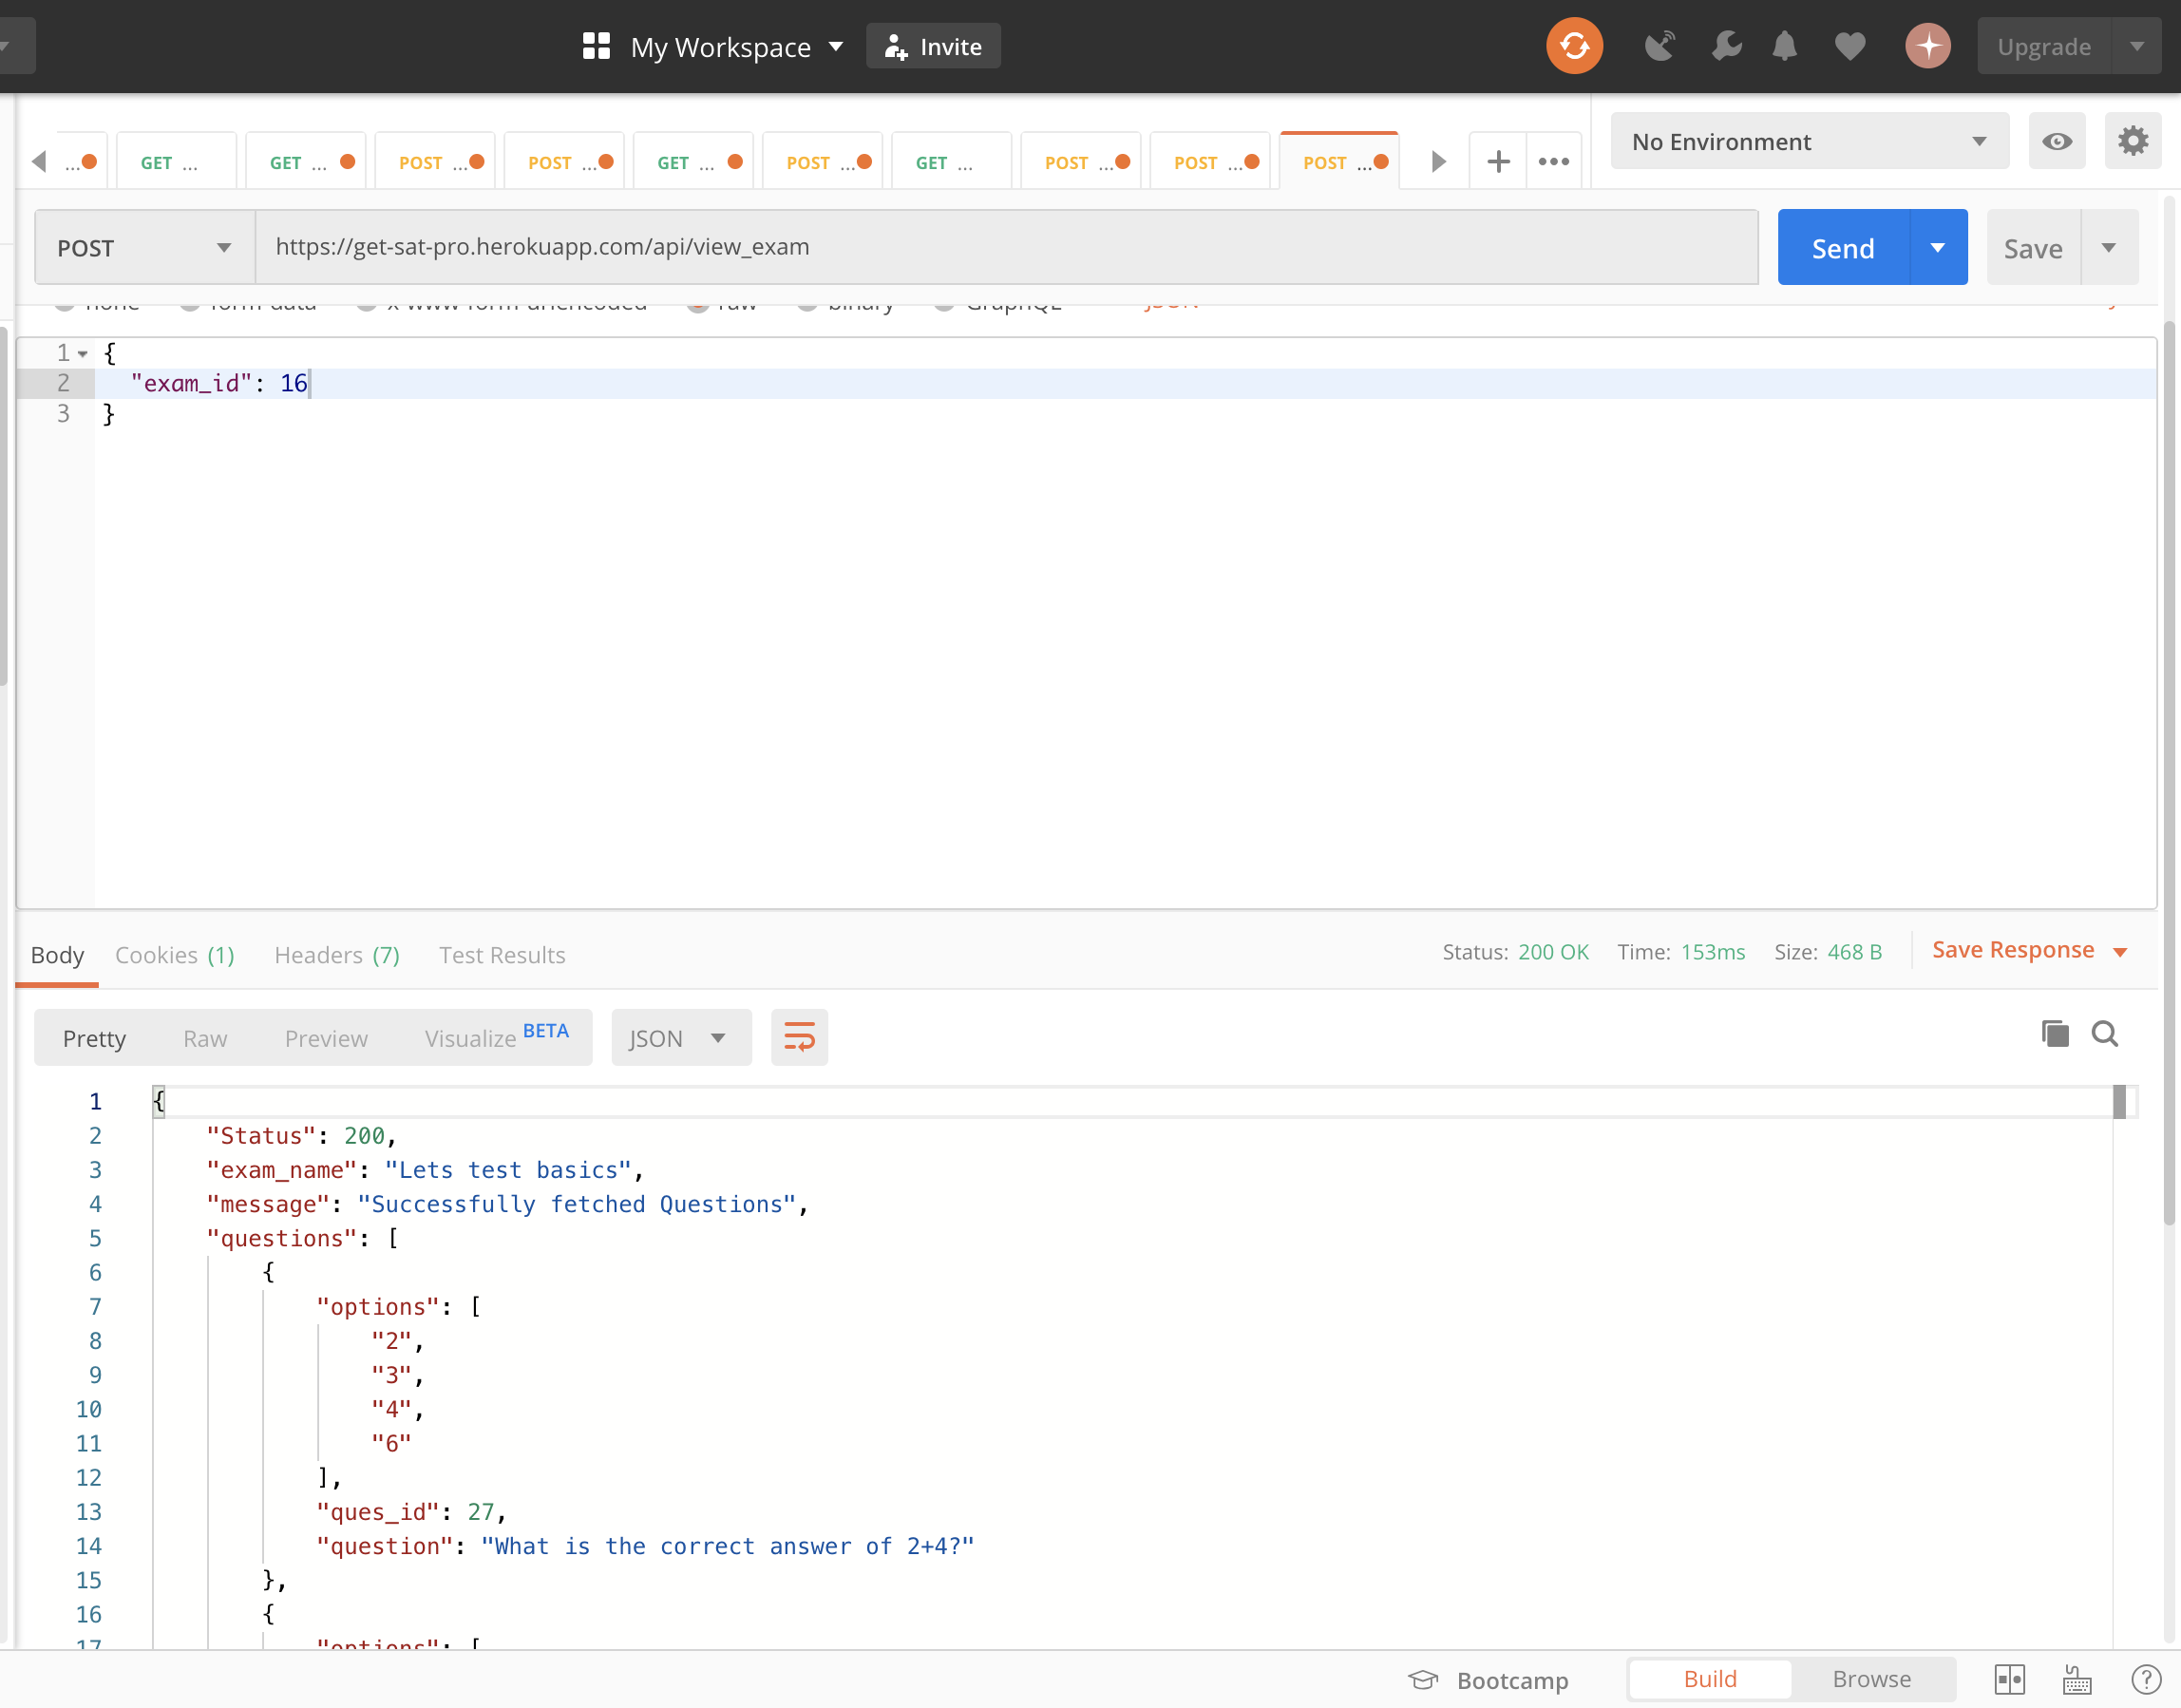
Task: Click the Upgrade button
Action: tap(2044, 46)
